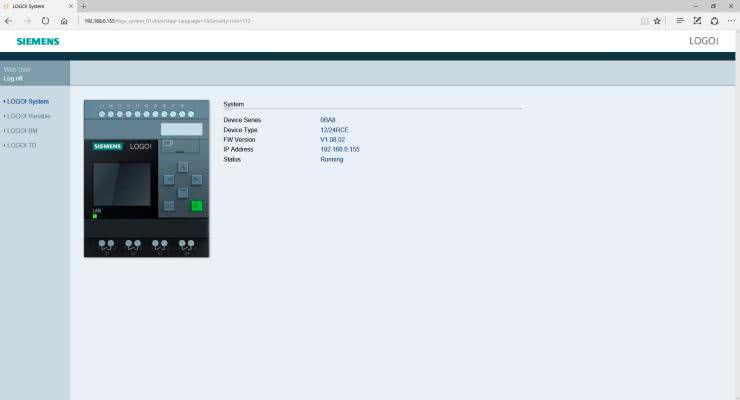Click the browser Forward arrow
Screen dimensions: 740x400
click(27, 20)
